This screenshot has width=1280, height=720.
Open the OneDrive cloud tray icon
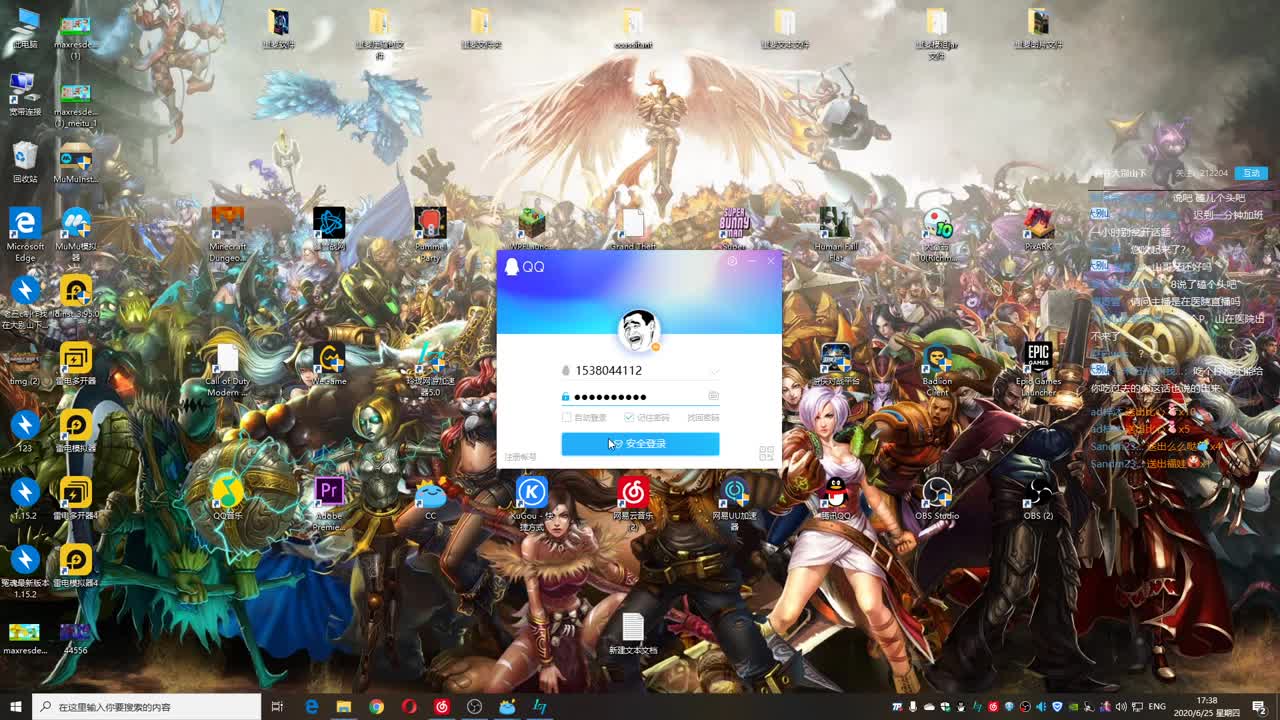[x=929, y=707]
